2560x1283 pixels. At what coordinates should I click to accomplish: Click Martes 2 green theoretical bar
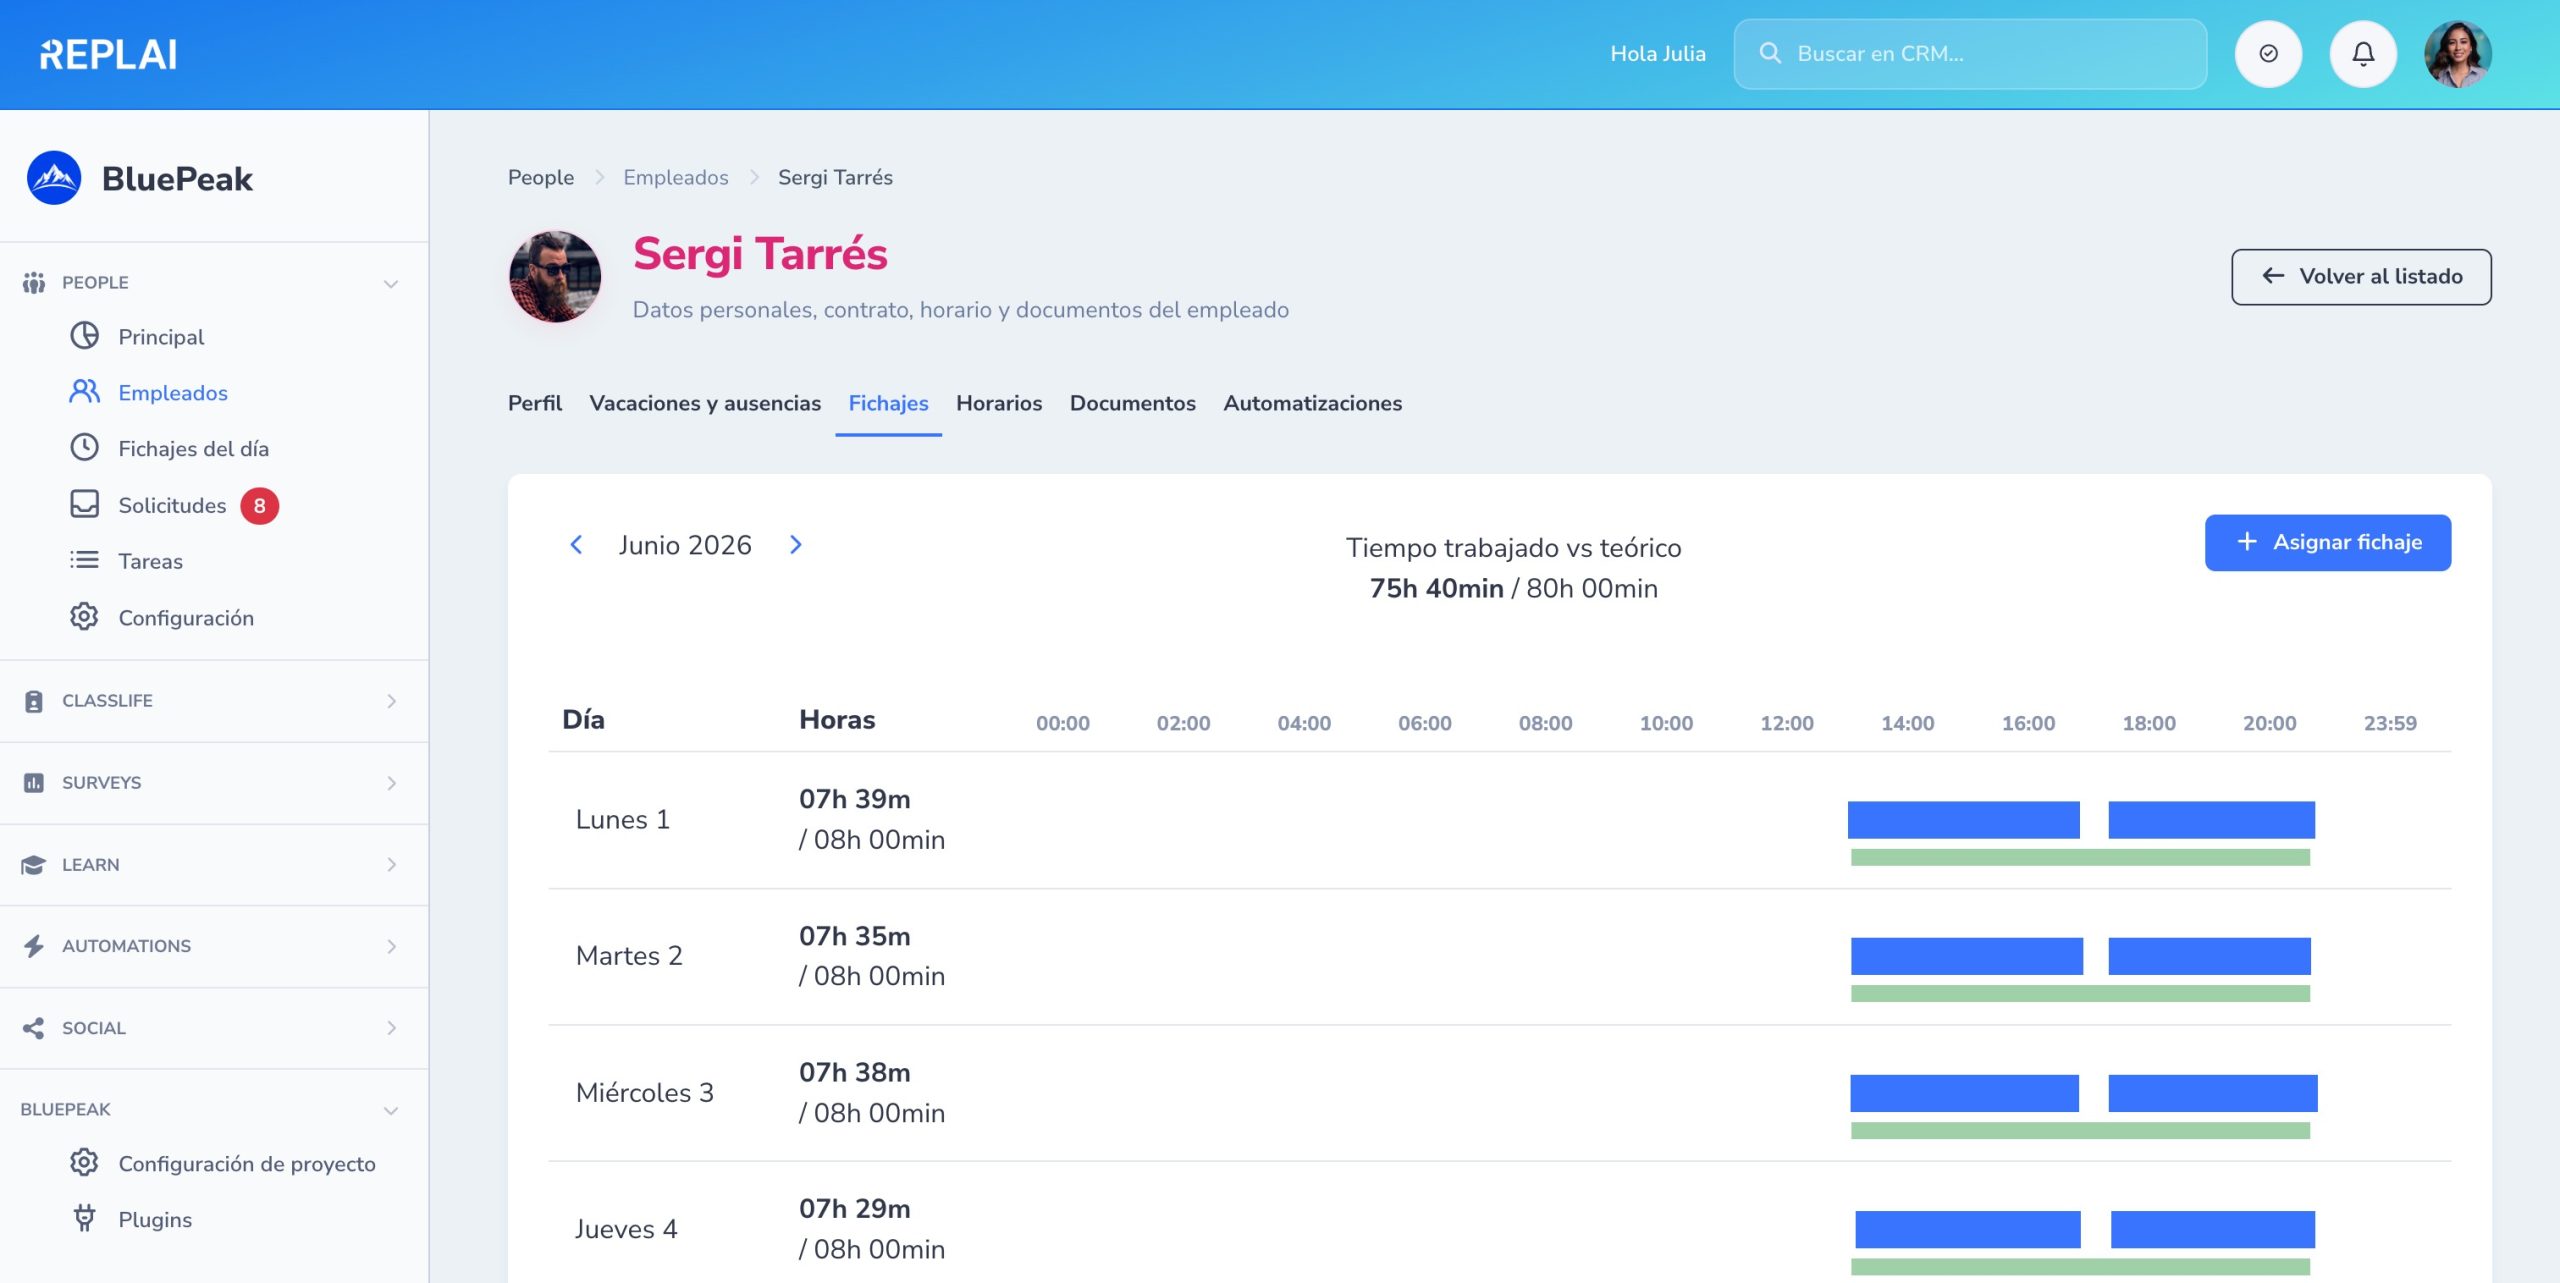tap(2081, 994)
